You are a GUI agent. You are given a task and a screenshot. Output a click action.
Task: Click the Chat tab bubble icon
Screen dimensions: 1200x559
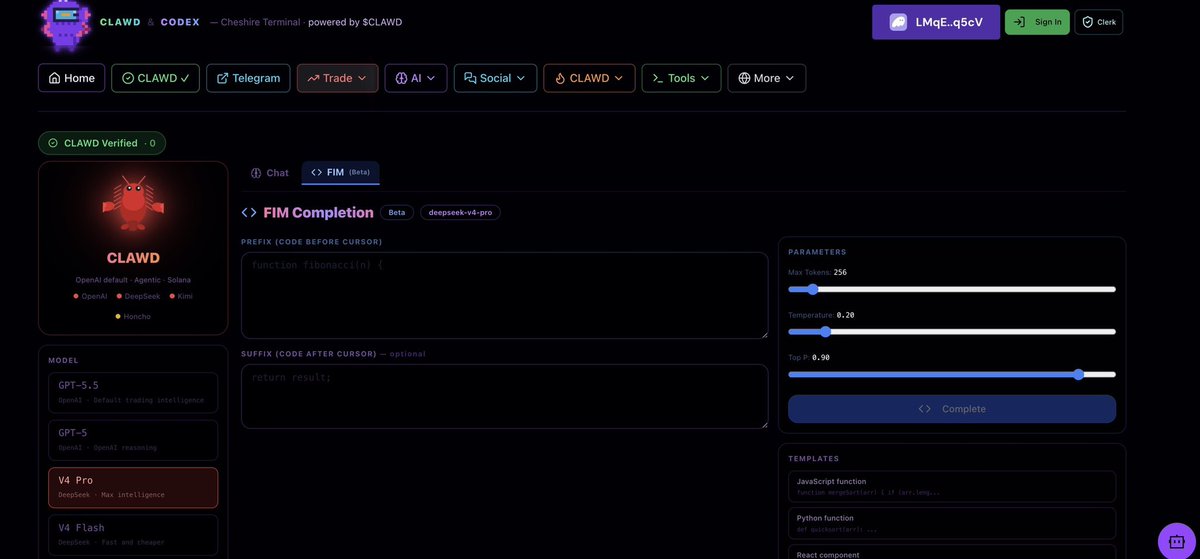[256, 173]
